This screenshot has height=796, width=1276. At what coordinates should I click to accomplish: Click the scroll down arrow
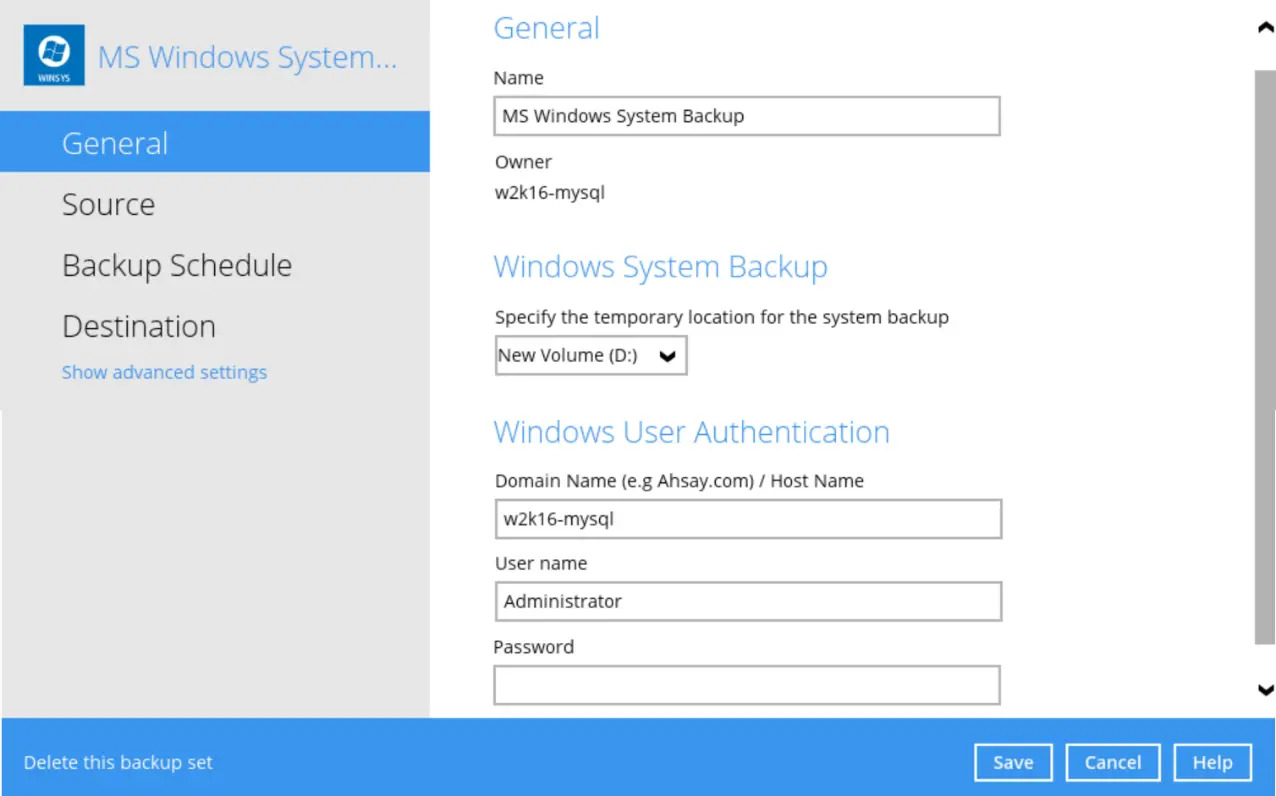click(x=1265, y=689)
